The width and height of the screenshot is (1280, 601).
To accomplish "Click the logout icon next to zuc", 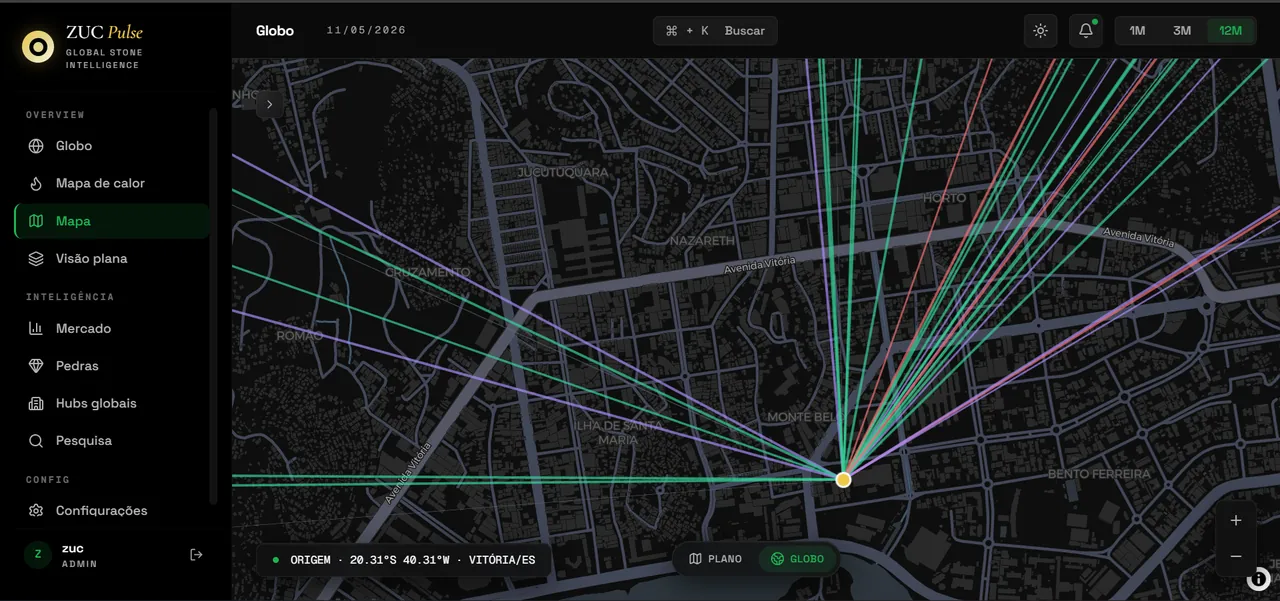I will coord(196,554).
